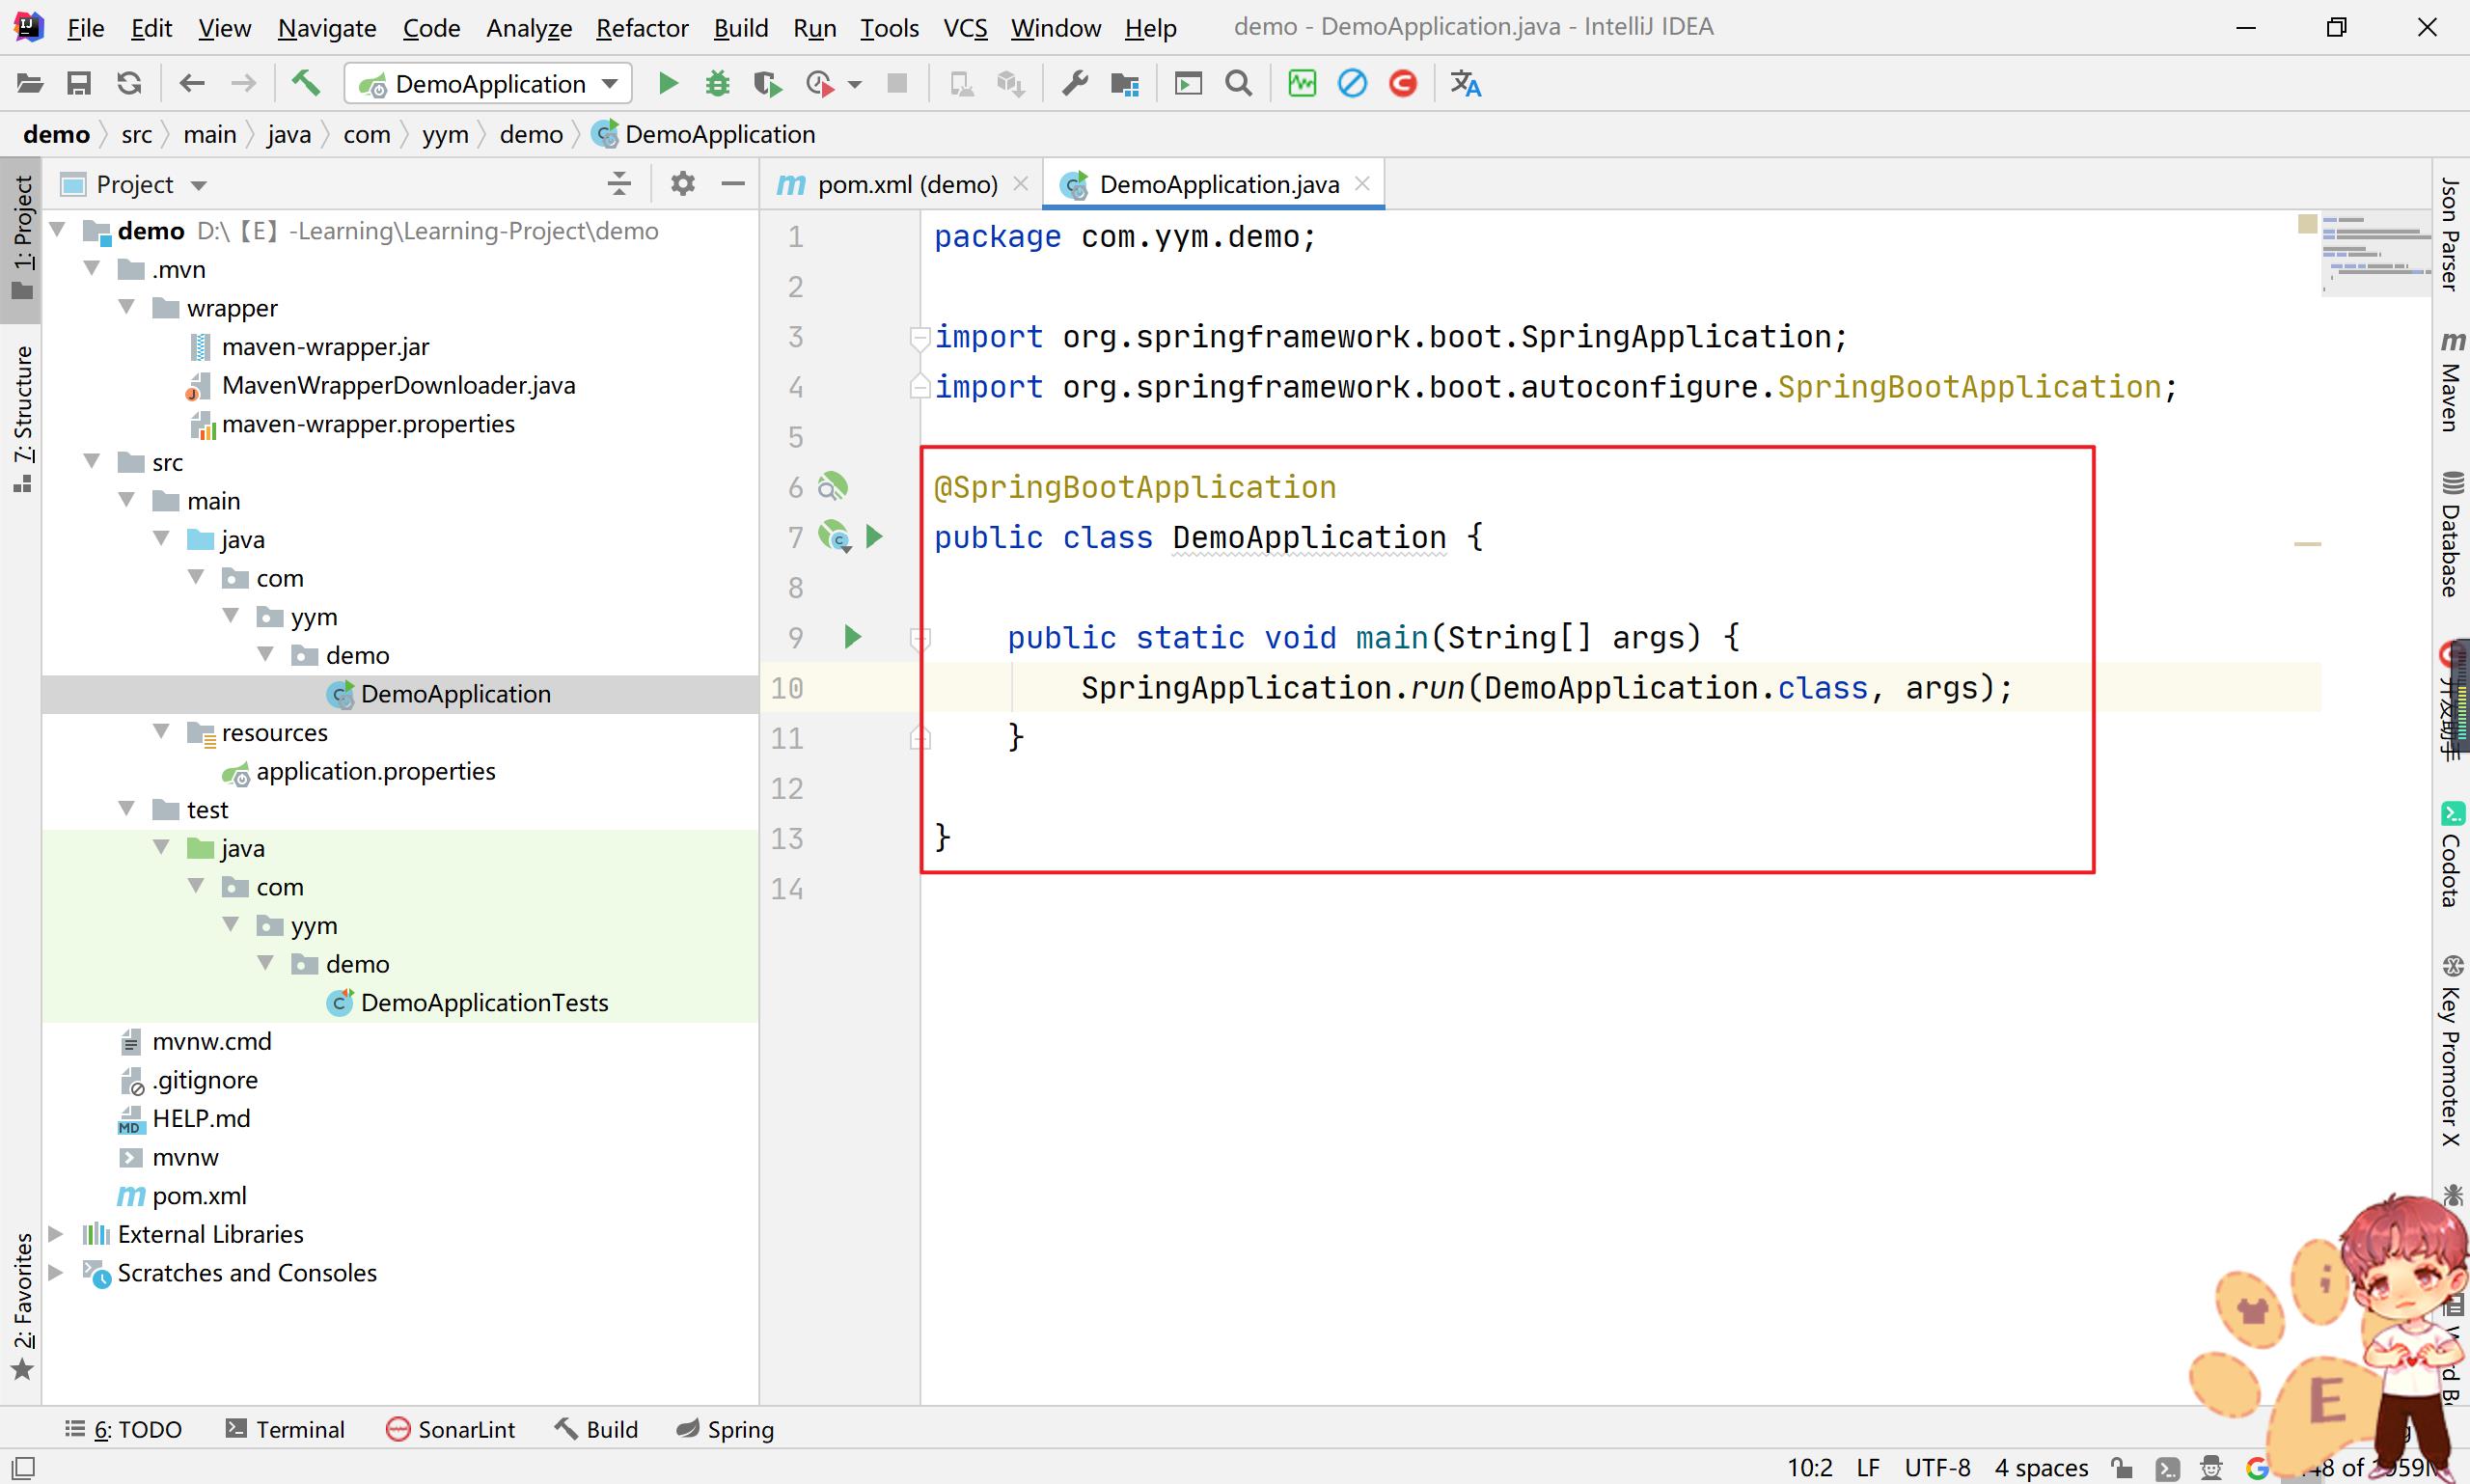Open the DemoApplicationTests class file
This screenshot has height=1484, width=2470.
point(485,1003)
